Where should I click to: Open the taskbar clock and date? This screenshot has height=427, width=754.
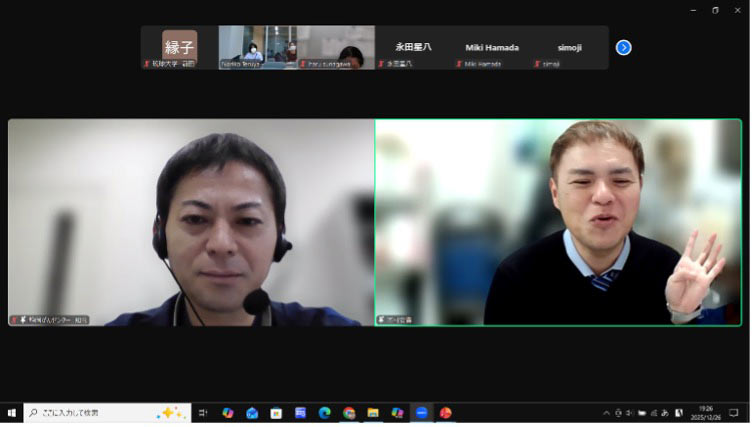(x=706, y=413)
